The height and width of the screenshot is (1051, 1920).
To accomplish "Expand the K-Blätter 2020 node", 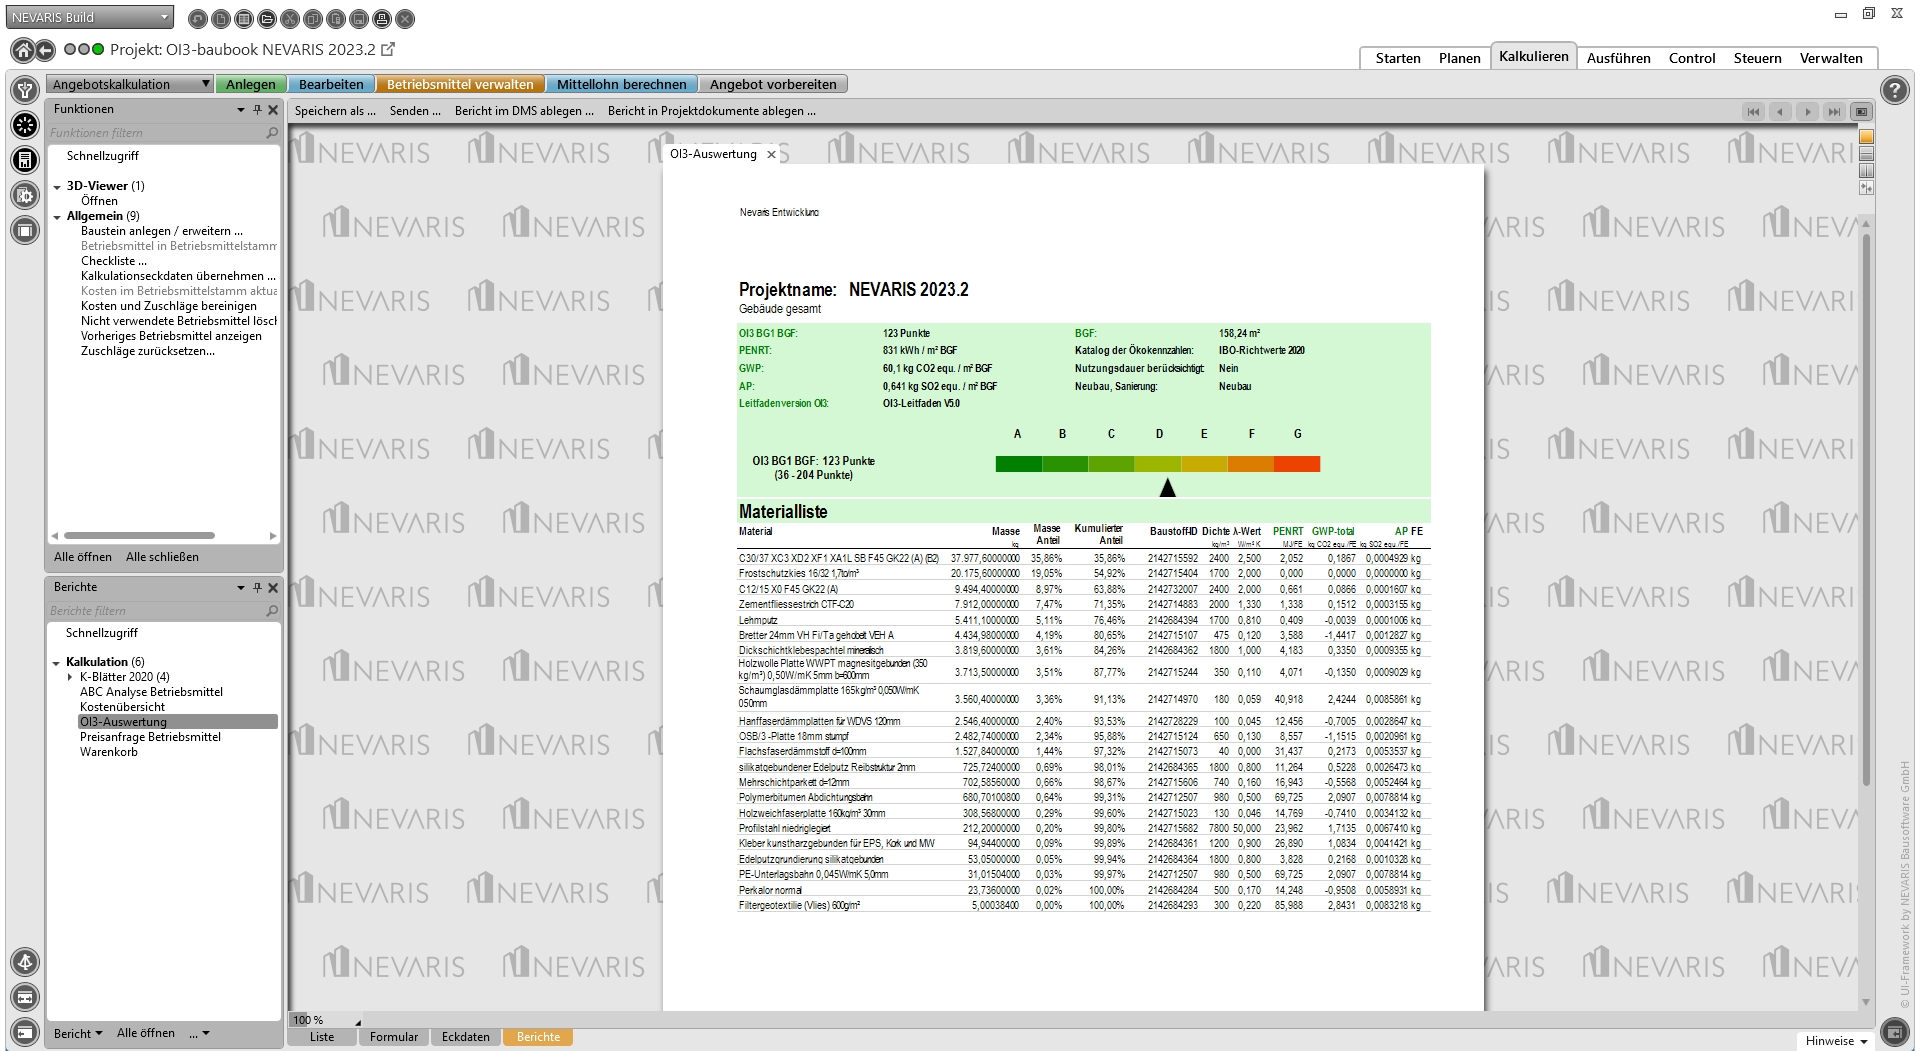I will pyautogui.click(x=70, y=677).
